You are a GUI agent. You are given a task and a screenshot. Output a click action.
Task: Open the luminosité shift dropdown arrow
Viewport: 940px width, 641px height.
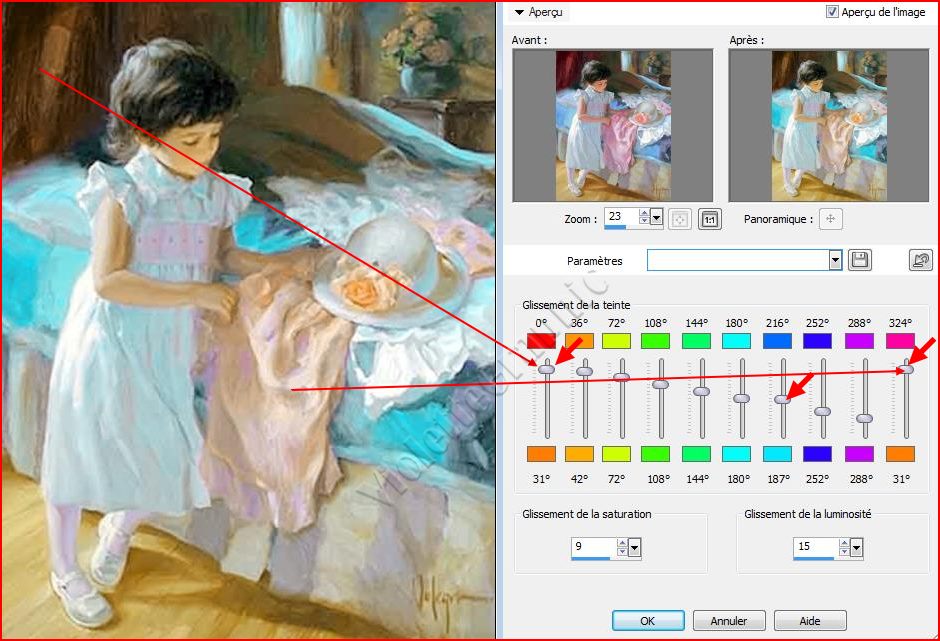pyautogui.click(x=856, y=547)
